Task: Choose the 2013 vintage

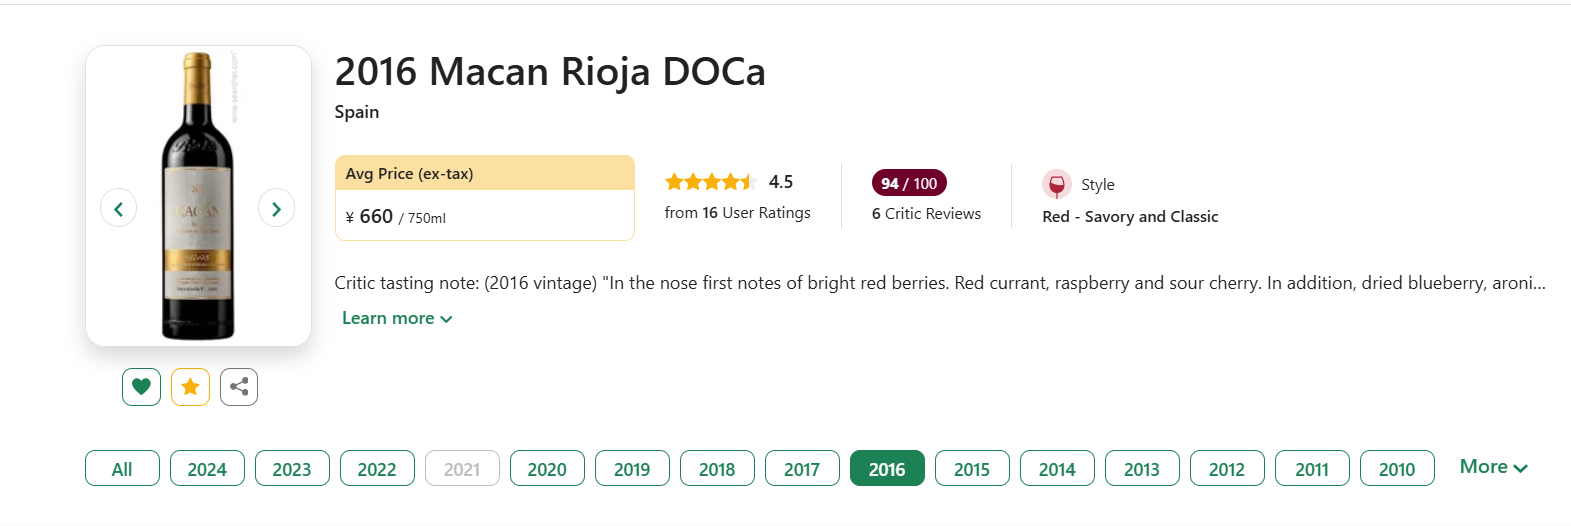Action: tap(1142, 468)
